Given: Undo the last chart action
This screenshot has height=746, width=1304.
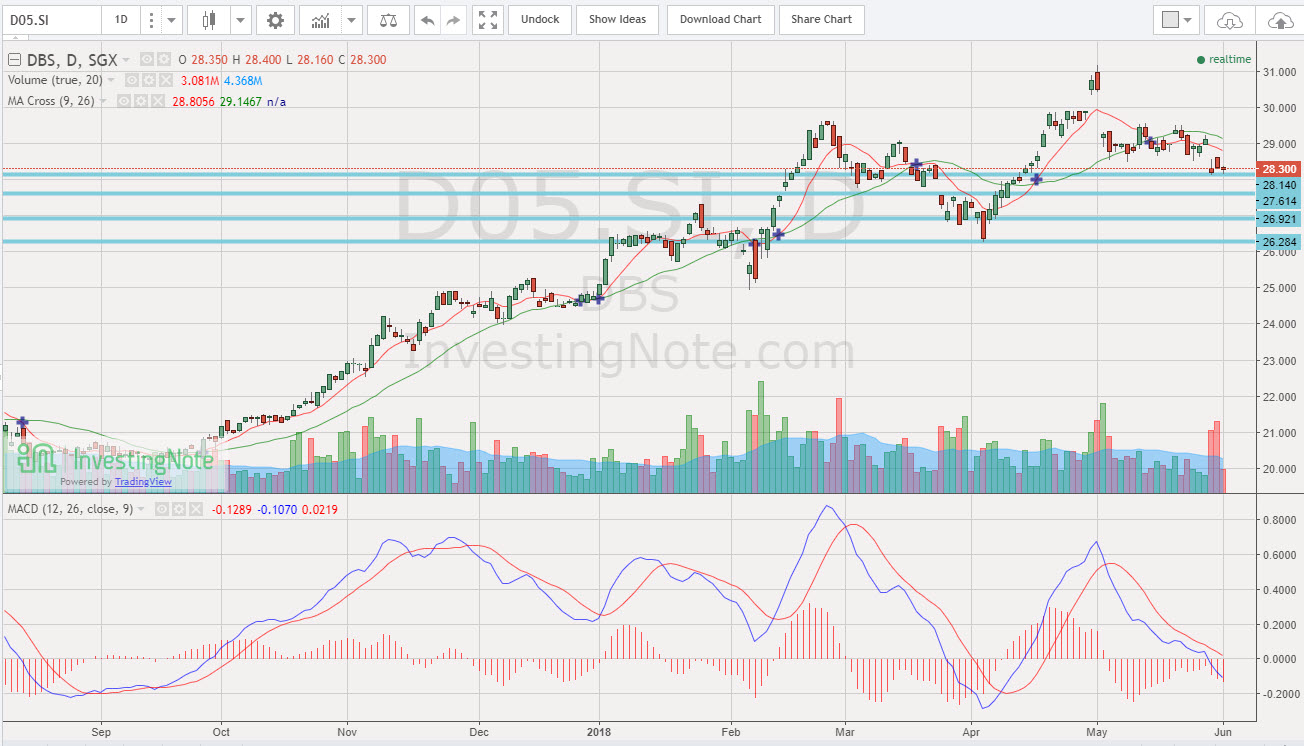Looking at the screenshot, I should pos(427,19).
